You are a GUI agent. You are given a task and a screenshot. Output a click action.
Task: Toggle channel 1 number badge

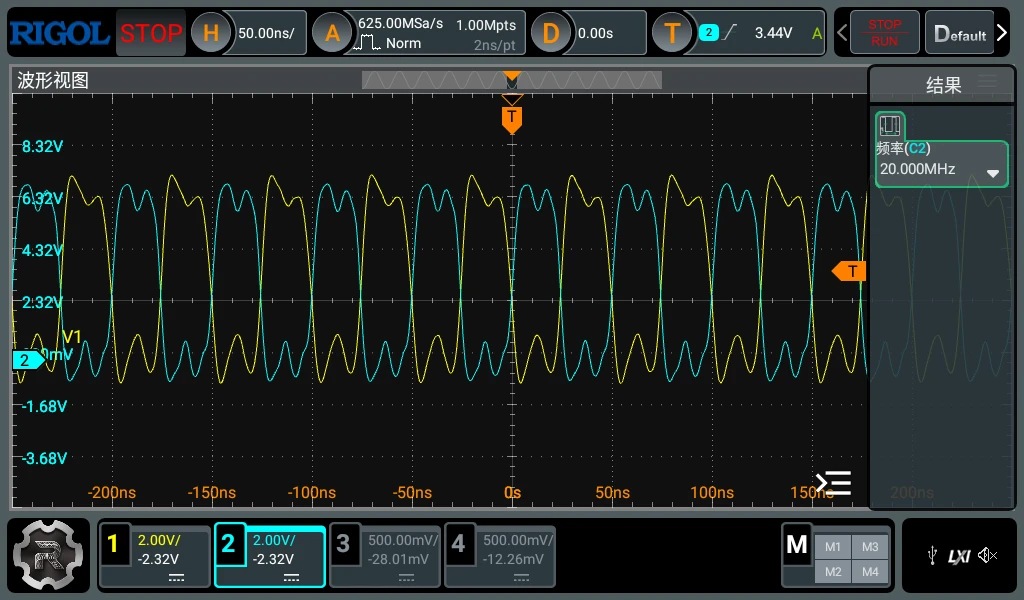point(113,544)
